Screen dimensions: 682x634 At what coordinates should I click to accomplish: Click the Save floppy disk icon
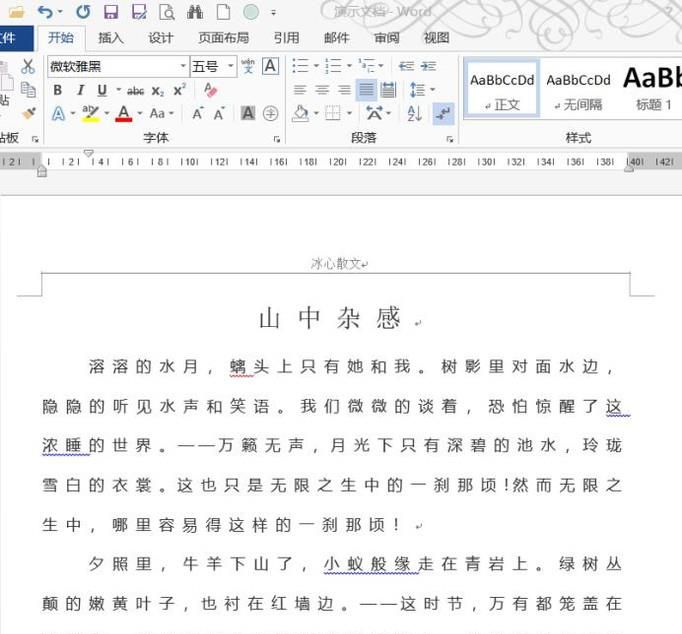(x=111, y=12)
